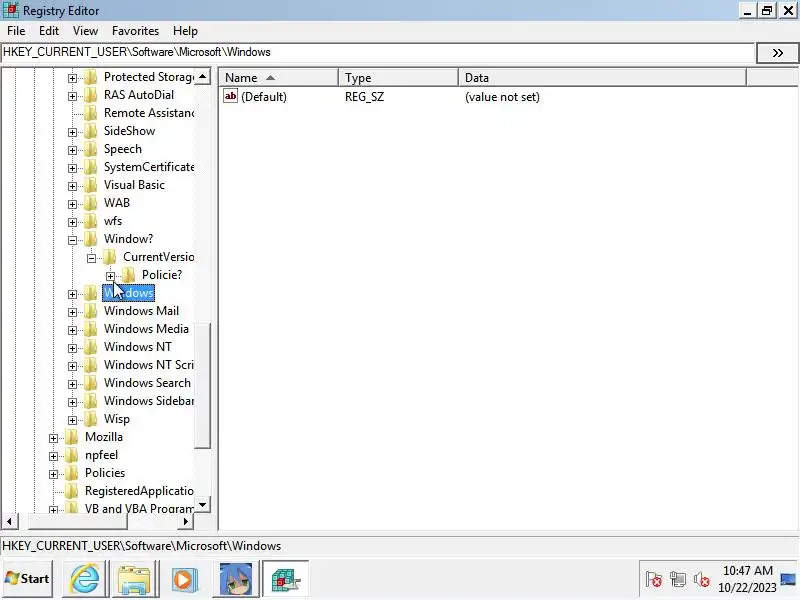Expand the Windows Search key
This screenshot has height=600, width=800.
tap(72, 384)
